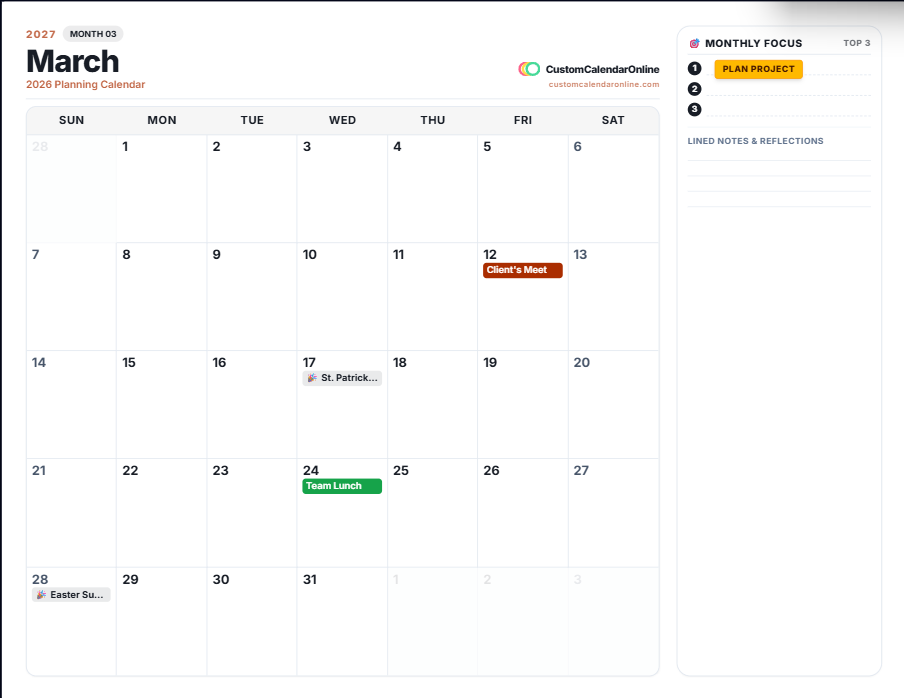The image size is (904, 698).
Task: Click the WED column header
Action: (x=342, y=120)
